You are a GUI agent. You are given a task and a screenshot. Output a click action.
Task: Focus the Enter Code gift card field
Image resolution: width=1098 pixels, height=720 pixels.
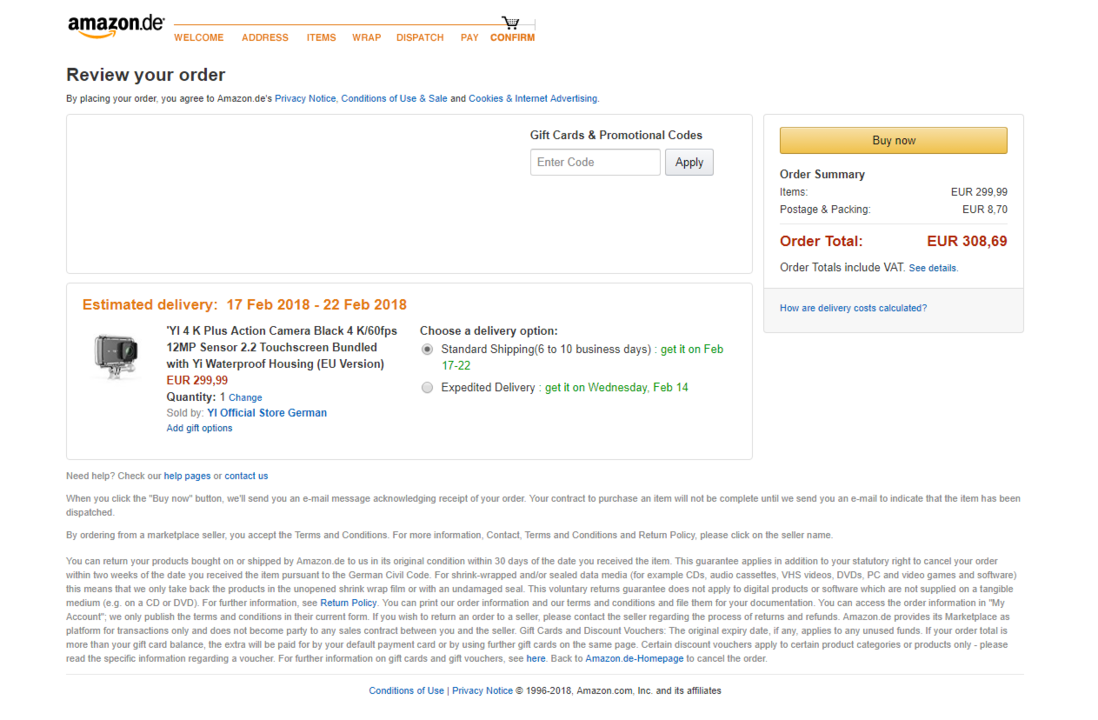595,162
